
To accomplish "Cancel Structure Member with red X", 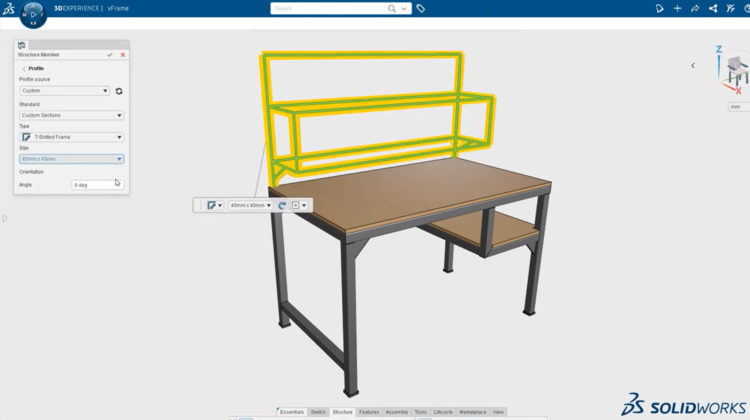I will coord(122,55).
